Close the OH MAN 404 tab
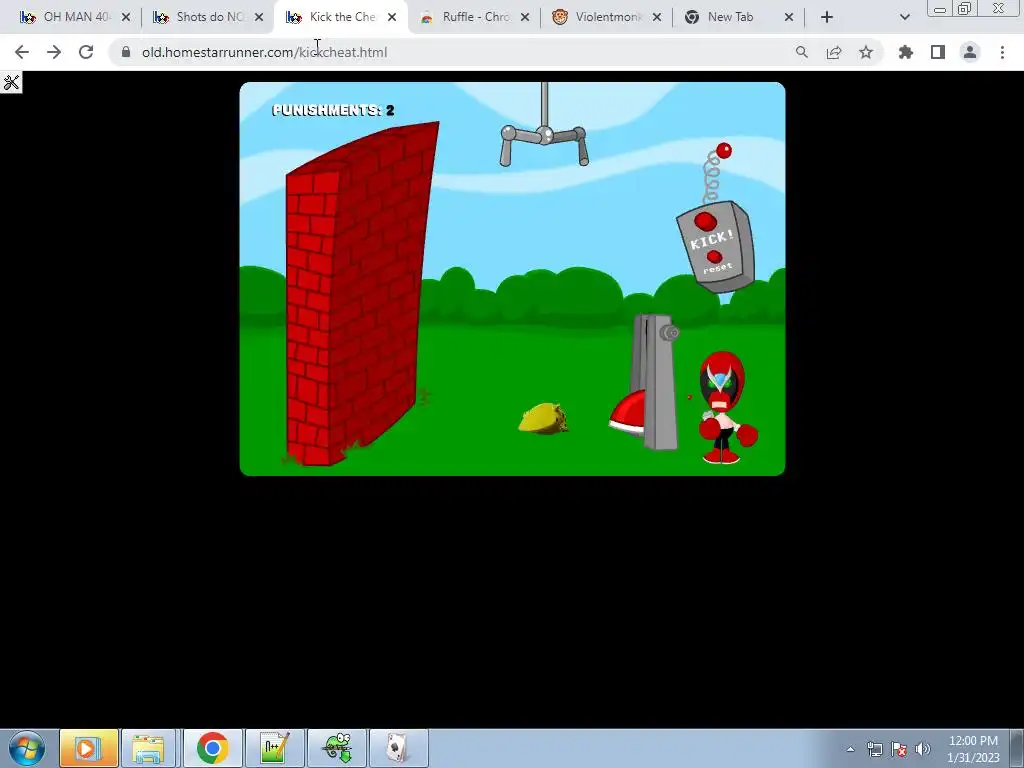 point(126,17)
